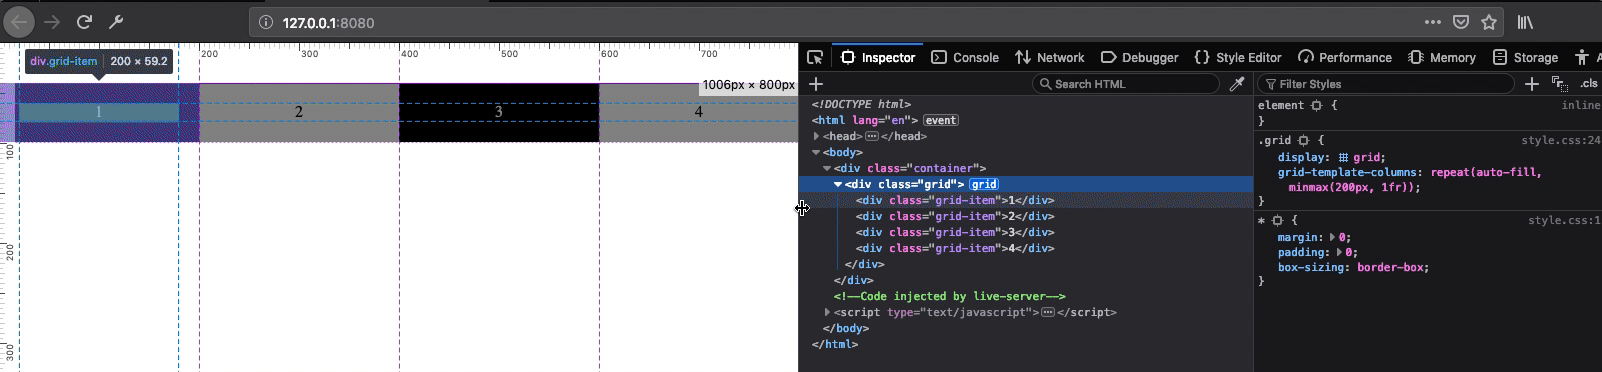Expand the head ellipsis badge
The image size is (1602, 372).
click(872, 136)
